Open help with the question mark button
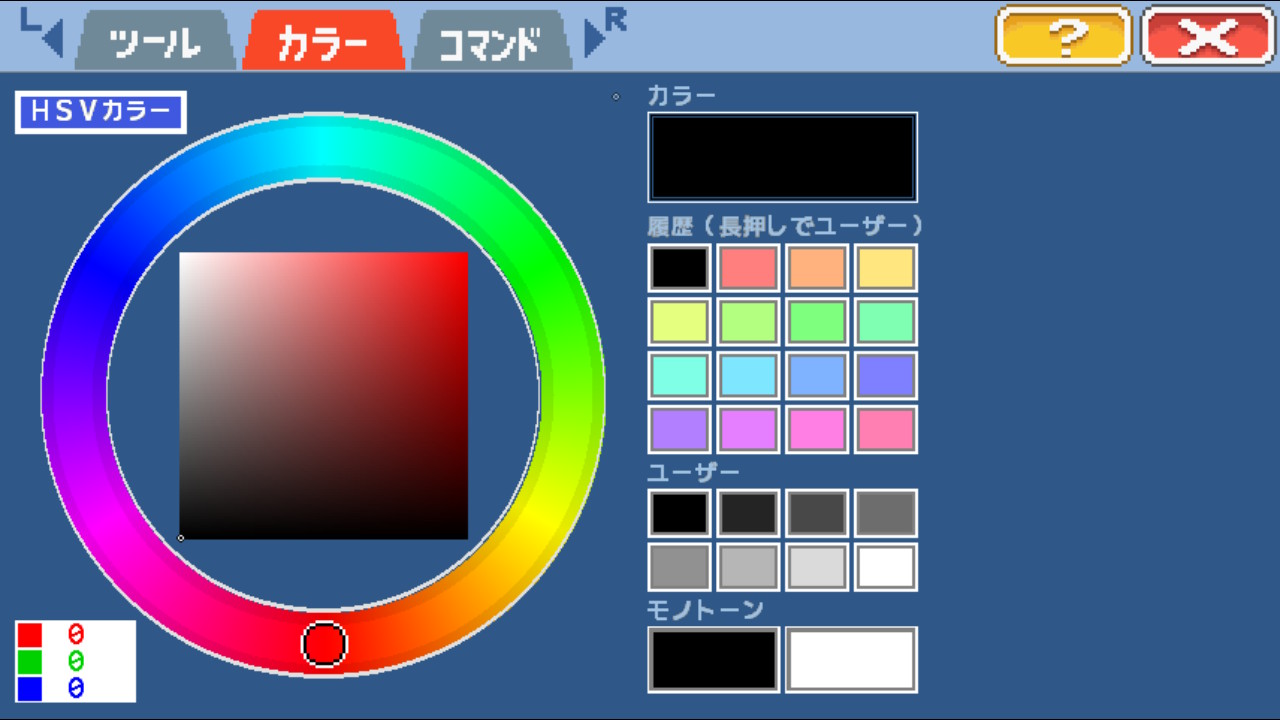Image resolution: width=1280 pixels, height=720 pixels. 1064,36
